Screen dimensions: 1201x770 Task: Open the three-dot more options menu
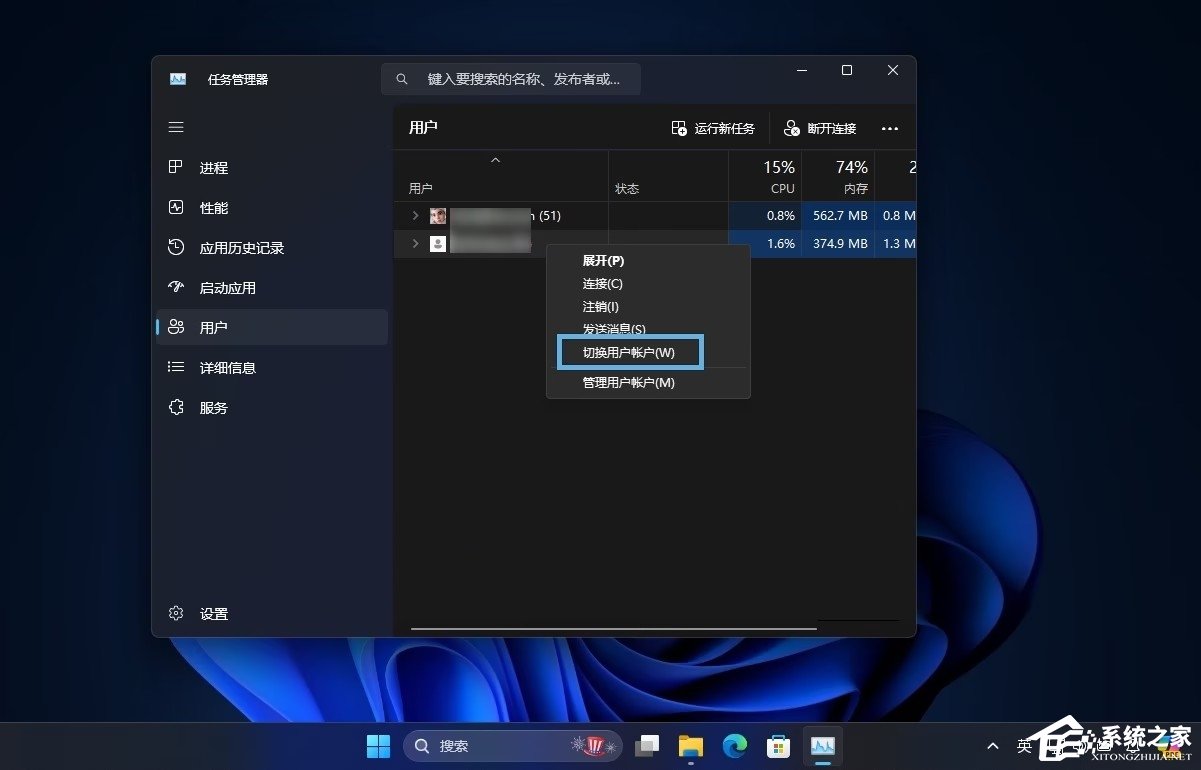pos(890,129)
